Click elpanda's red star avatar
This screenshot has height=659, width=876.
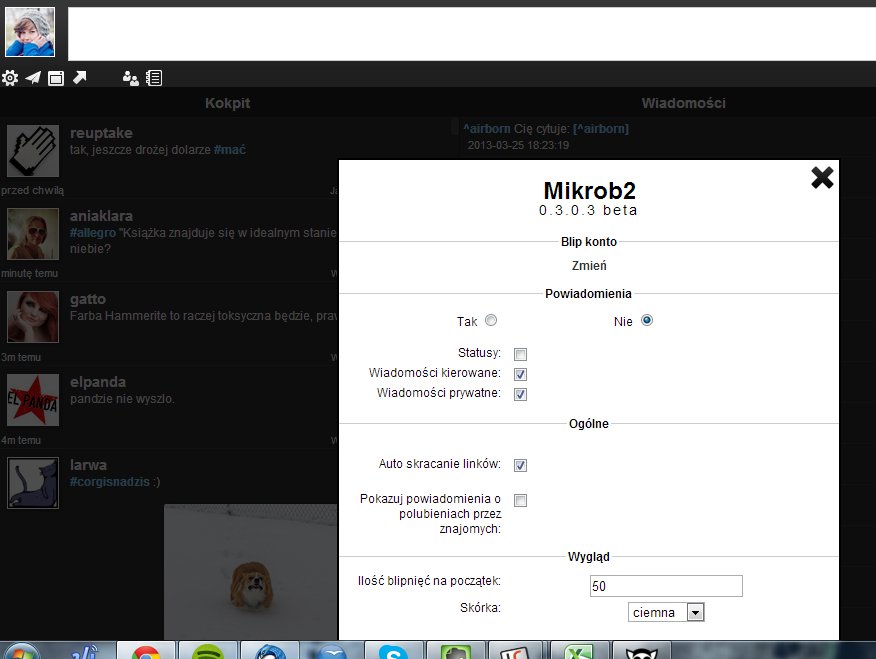click(33, 400)
